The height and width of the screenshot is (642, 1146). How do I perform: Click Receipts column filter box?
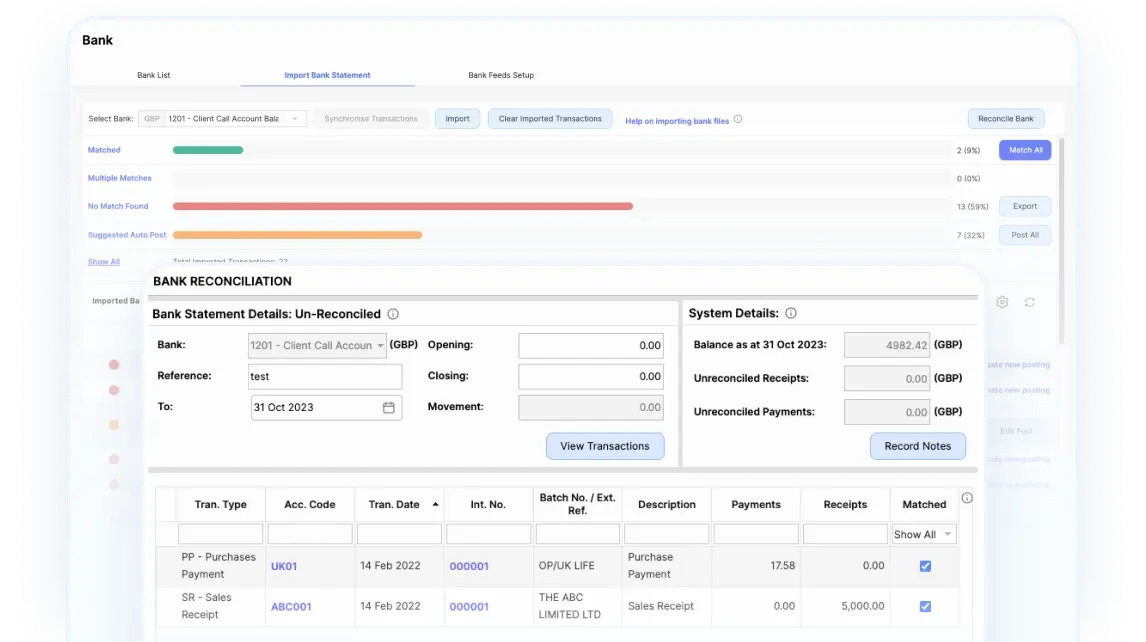[845, 534]
